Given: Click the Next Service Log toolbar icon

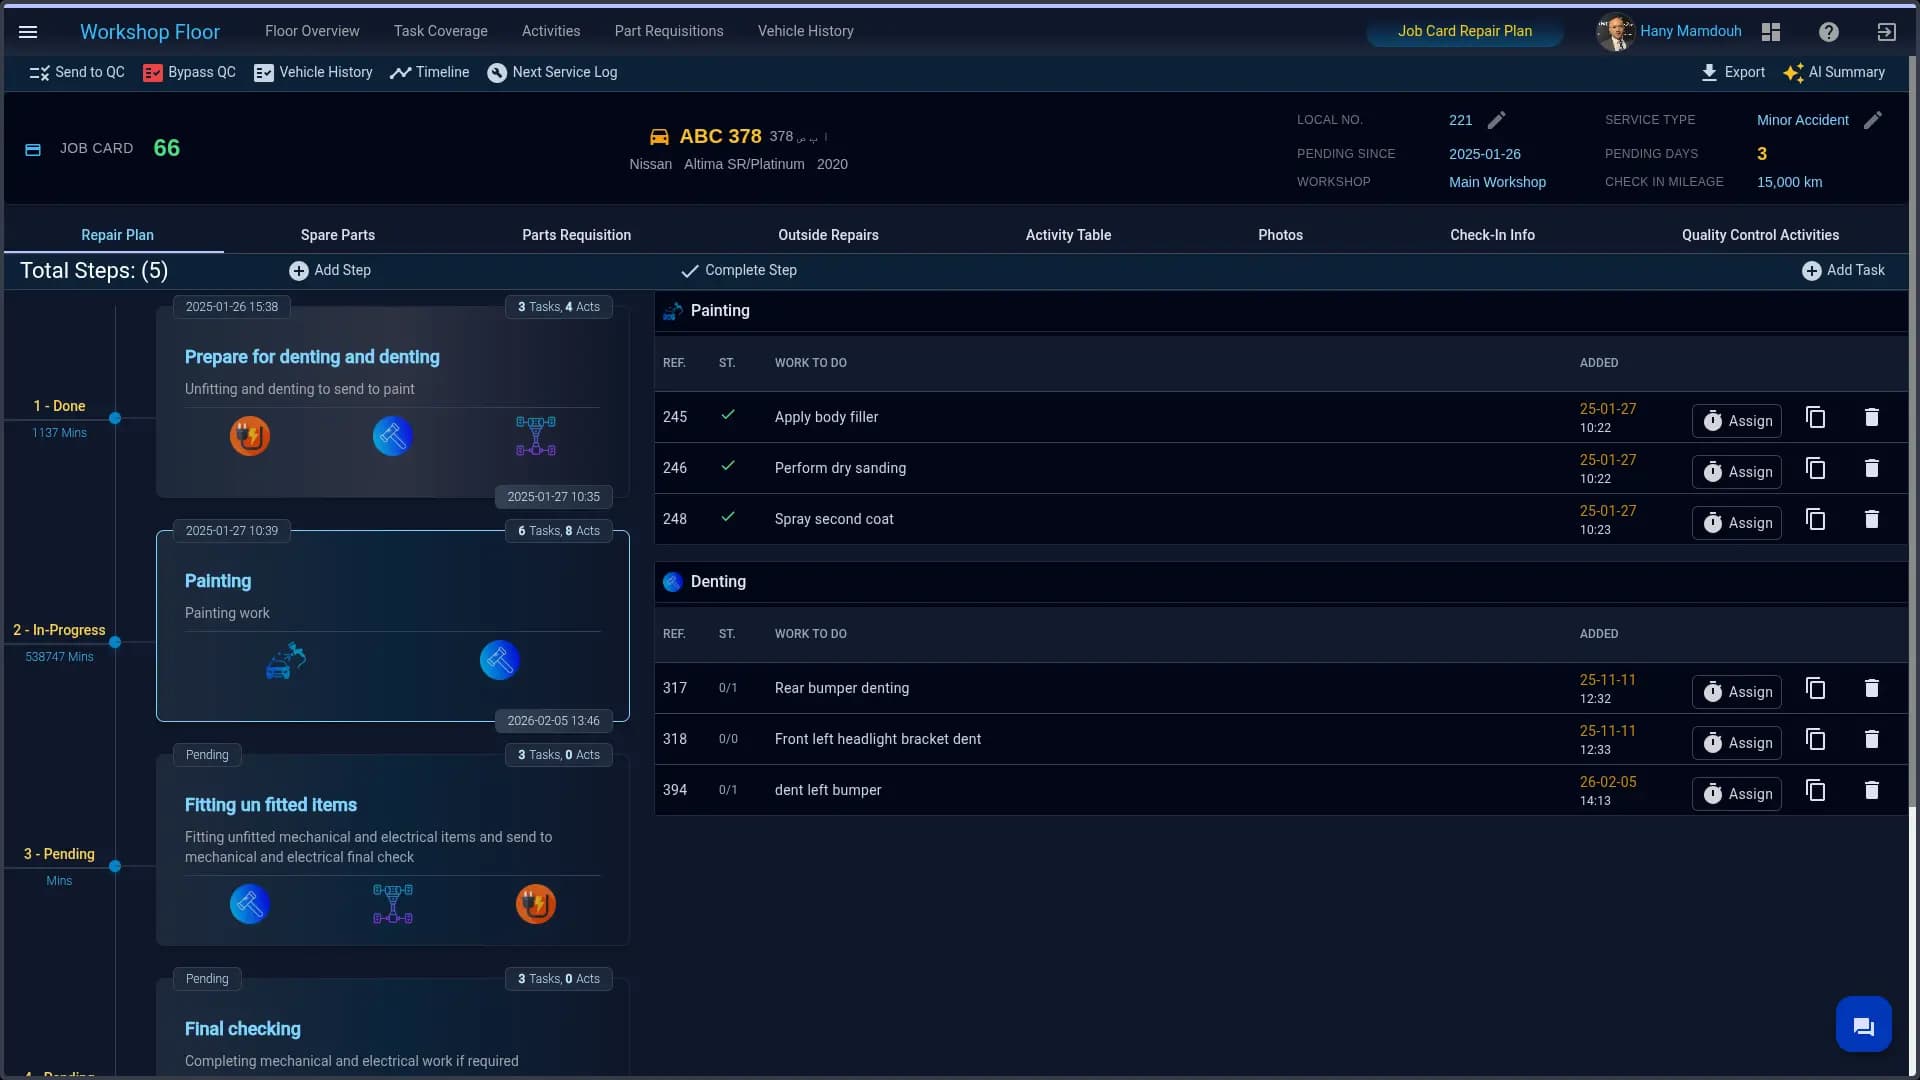Looking at the screenshot, I should (x=498, y=72).
